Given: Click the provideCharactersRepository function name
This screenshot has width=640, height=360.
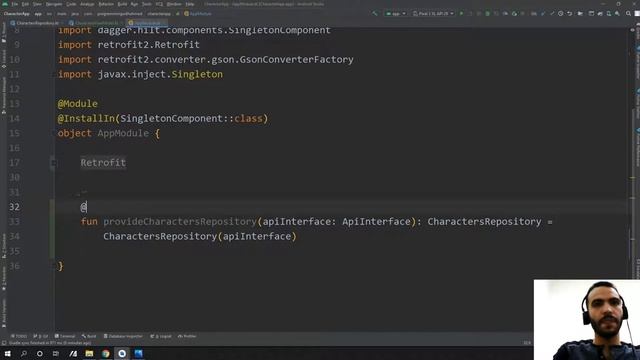Looking at the screenshot, I should 180,222.
